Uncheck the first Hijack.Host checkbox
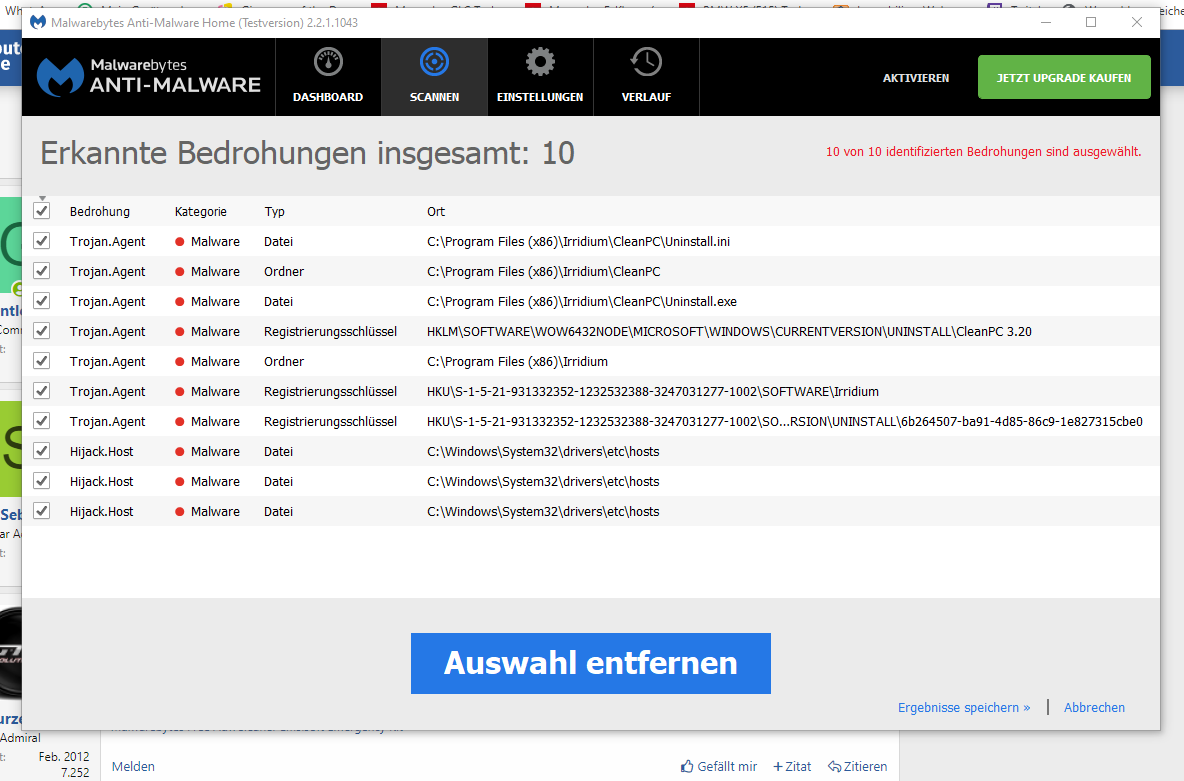The width and height of the screenshot is (1184, 781). (x=42, y=451)
